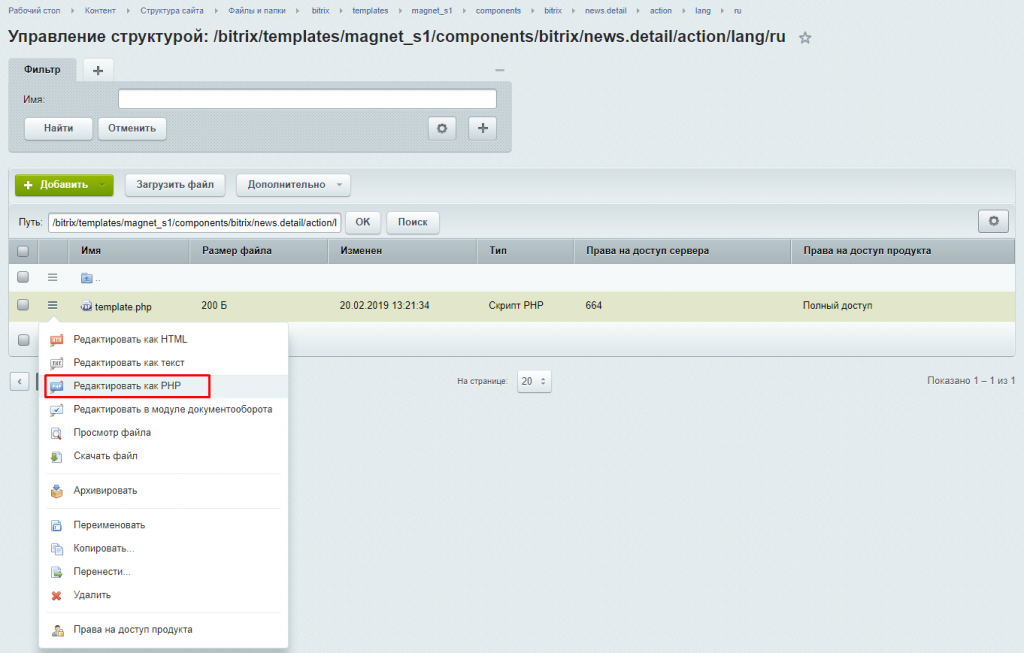1024x653 pixels.
Task: Open actions menu for template.php row
Action: pos(53,305)
